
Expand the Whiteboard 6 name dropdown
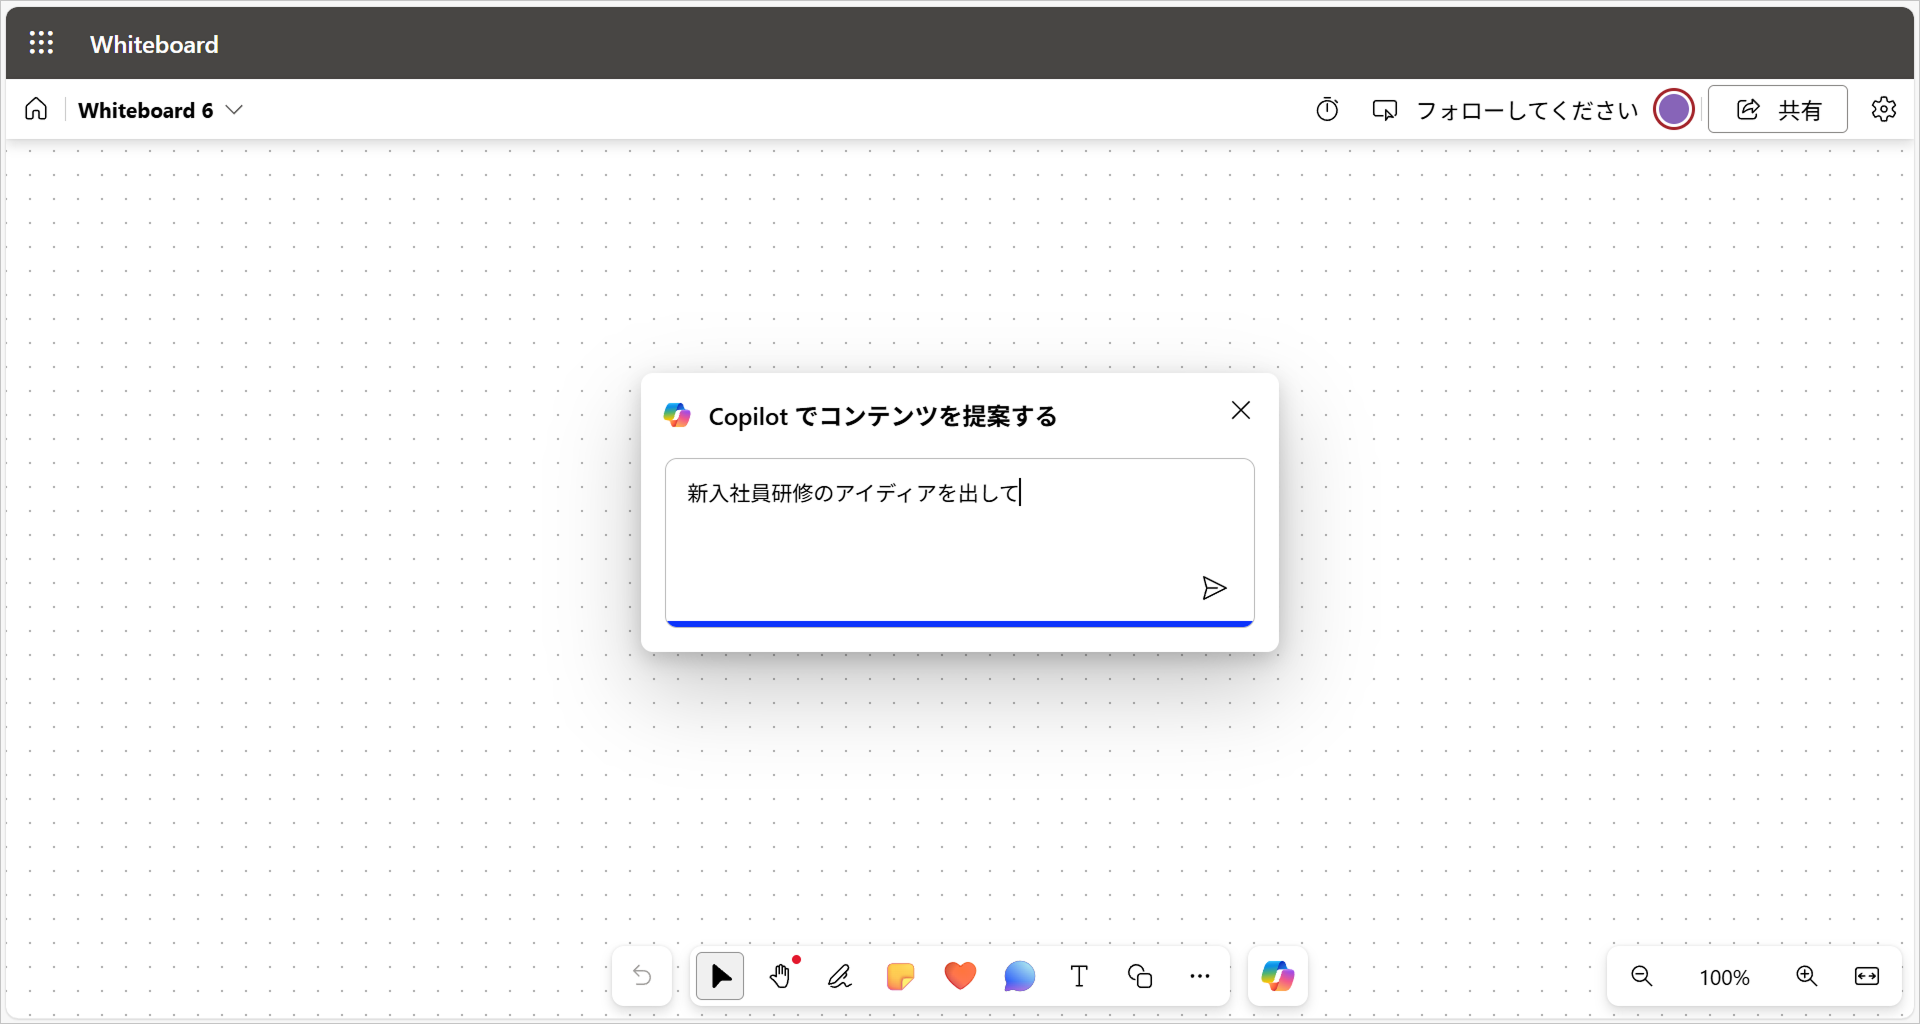234,110
